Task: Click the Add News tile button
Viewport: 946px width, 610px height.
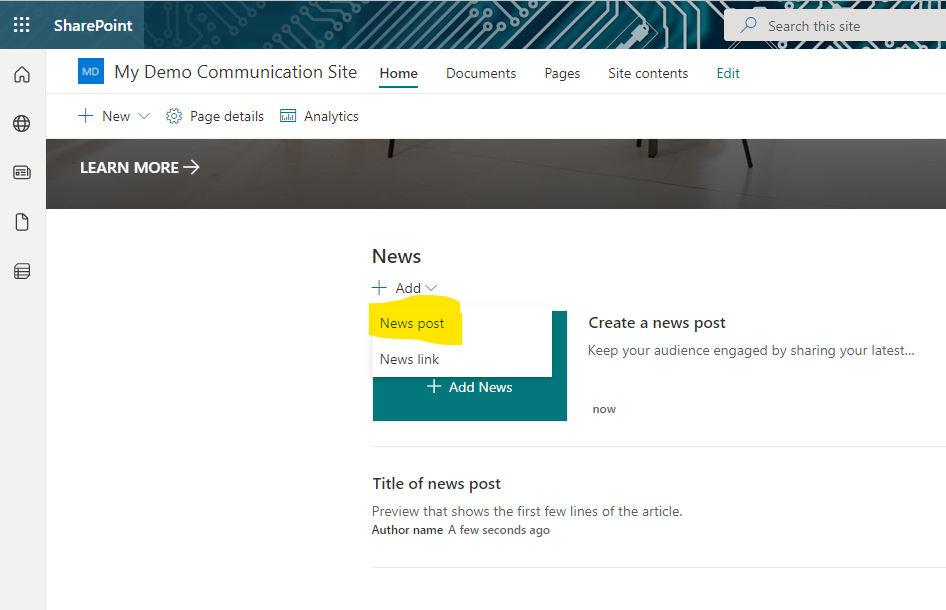Action: click(469, 387)
